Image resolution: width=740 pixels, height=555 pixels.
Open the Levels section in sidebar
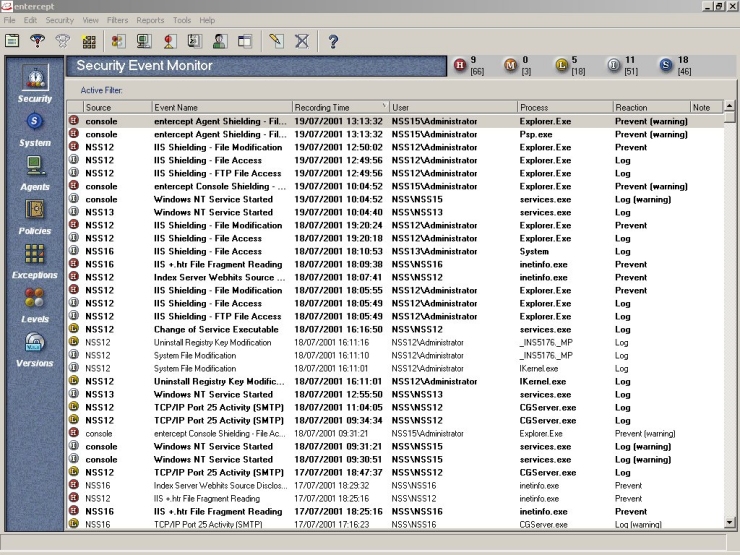34,305
